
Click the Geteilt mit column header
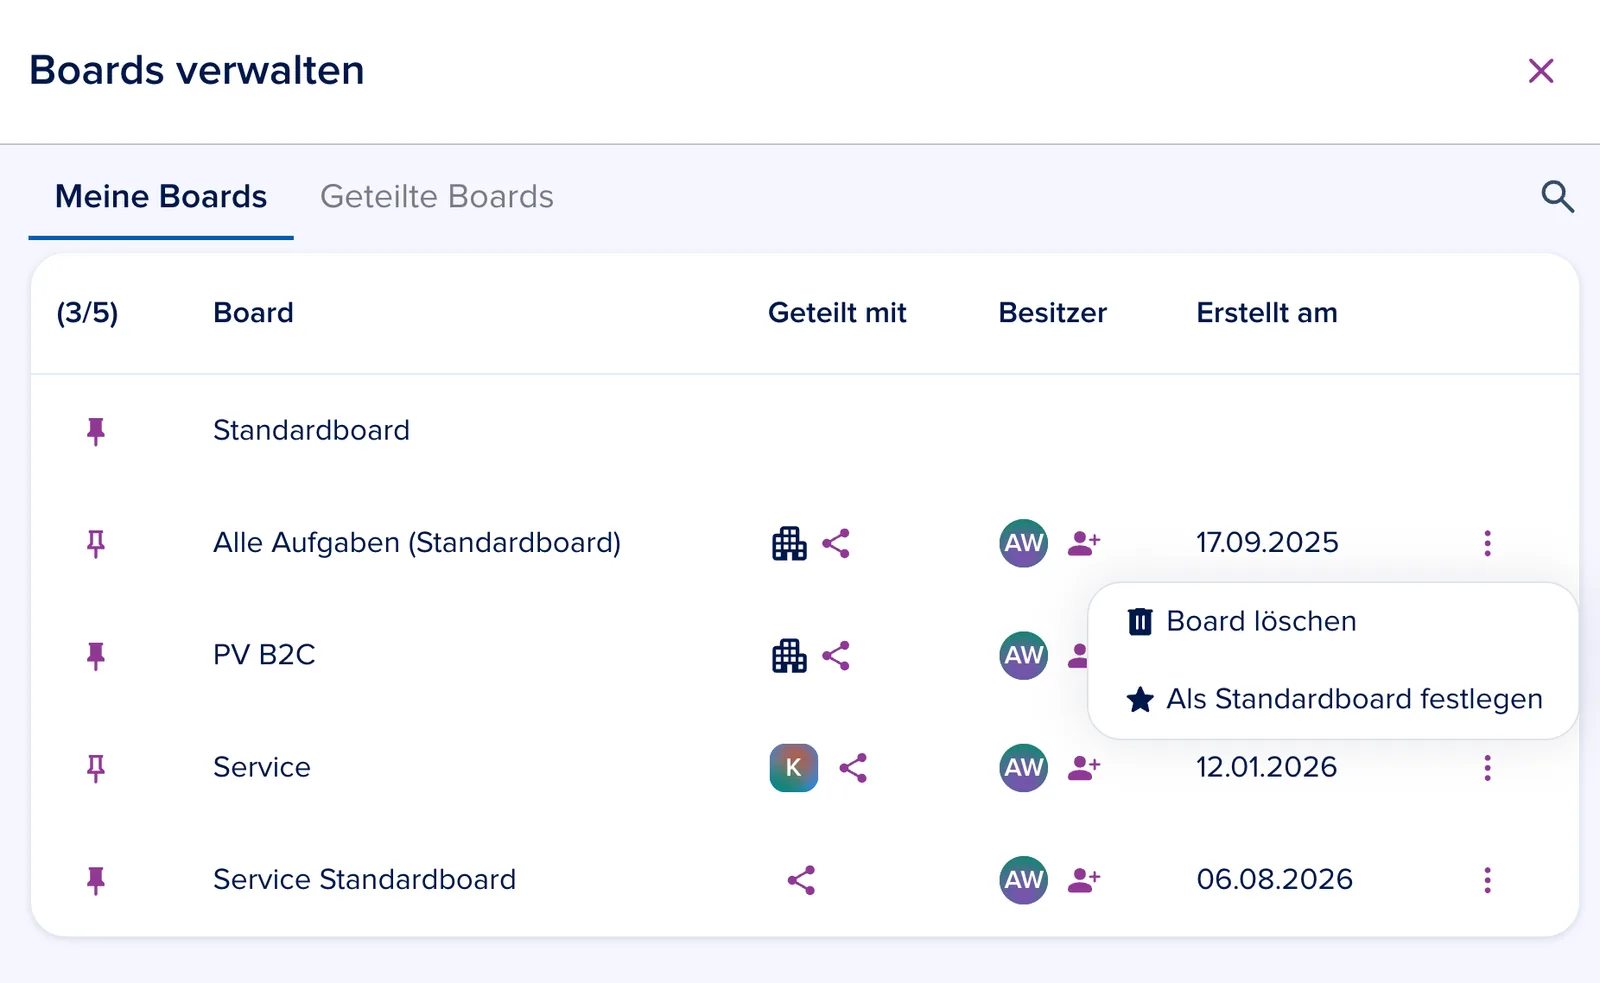(837, 313)
